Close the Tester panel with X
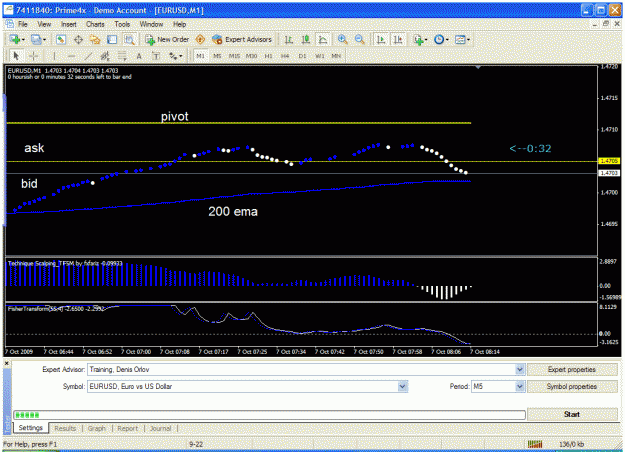The image size is (625, 452). click(x=6, y=364)
